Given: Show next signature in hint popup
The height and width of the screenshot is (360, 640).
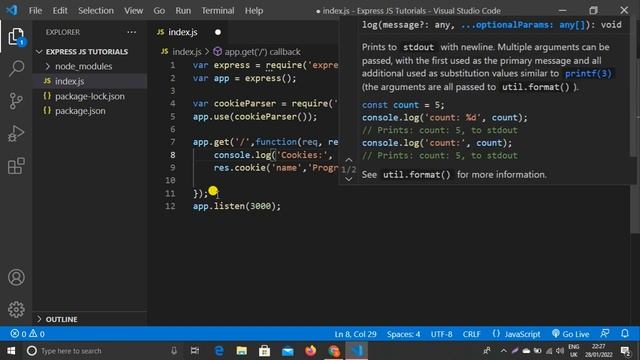Looking at the screenshot, I should tap(349, 179).
